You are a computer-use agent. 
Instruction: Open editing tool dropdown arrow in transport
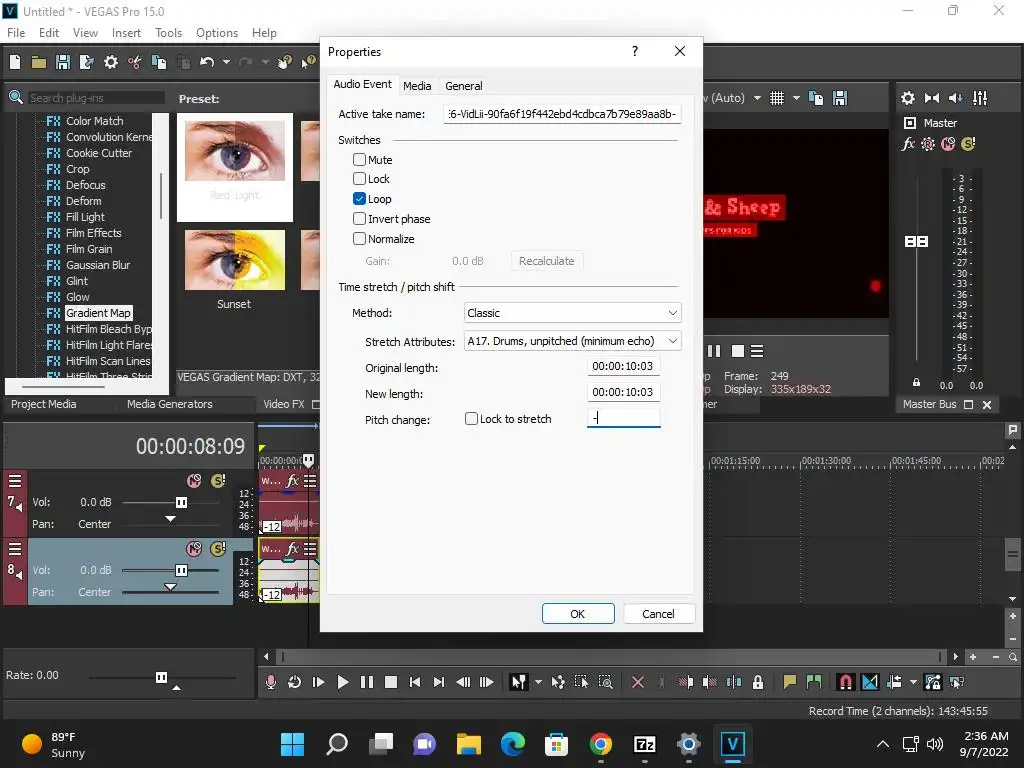click(538, 682)
